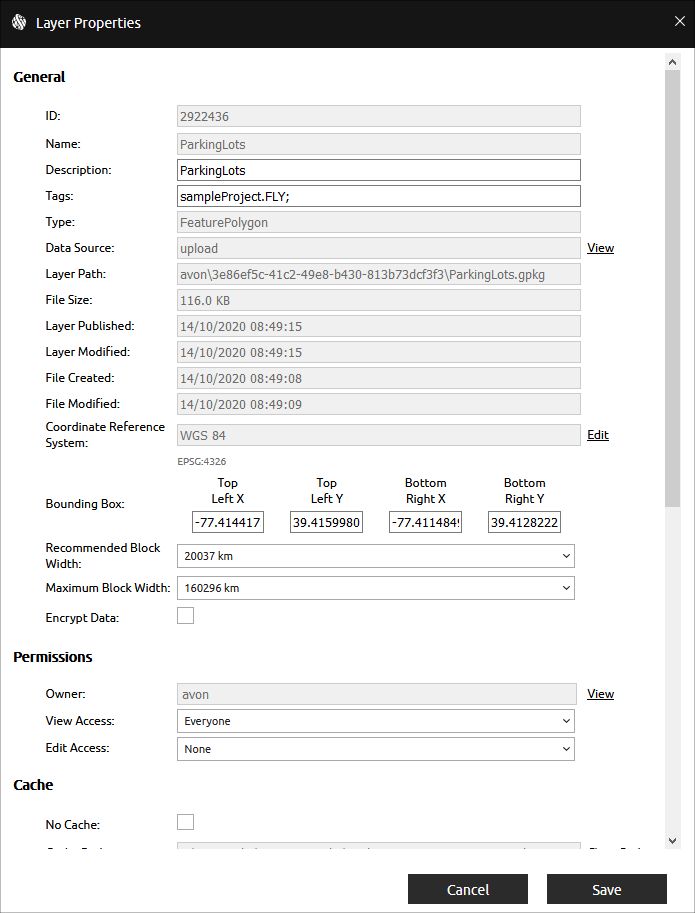The image size is (695, 913).
Task: Expand the Maximum Block Width dropdown
Action: (x=375, y=588)
